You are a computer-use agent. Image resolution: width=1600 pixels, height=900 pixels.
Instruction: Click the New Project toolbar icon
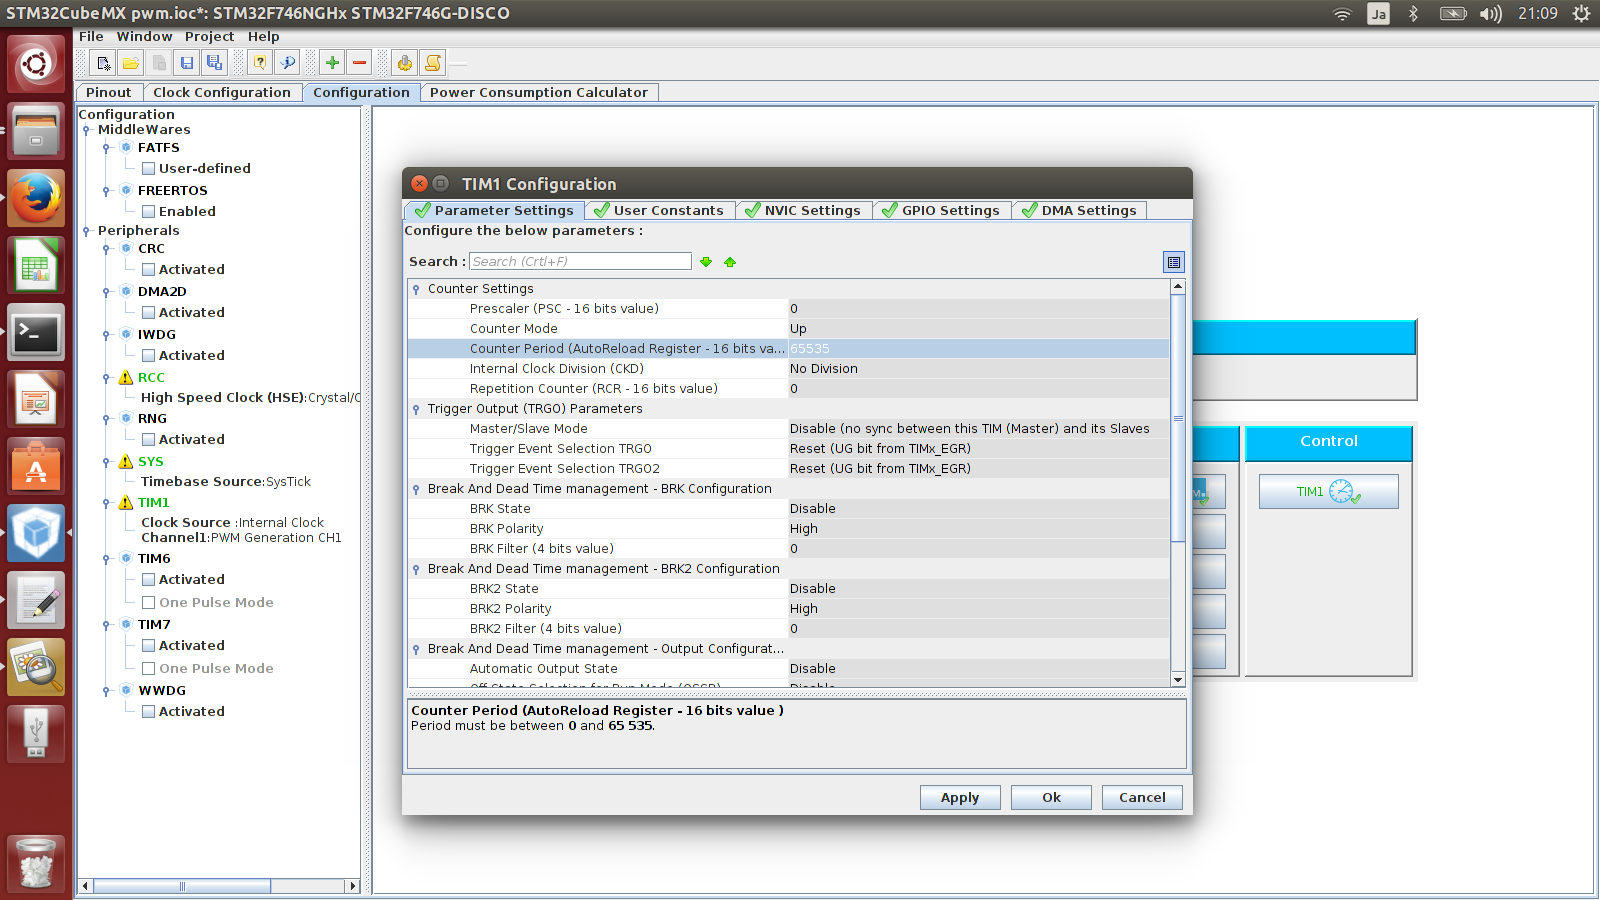[x=103, y=63]
